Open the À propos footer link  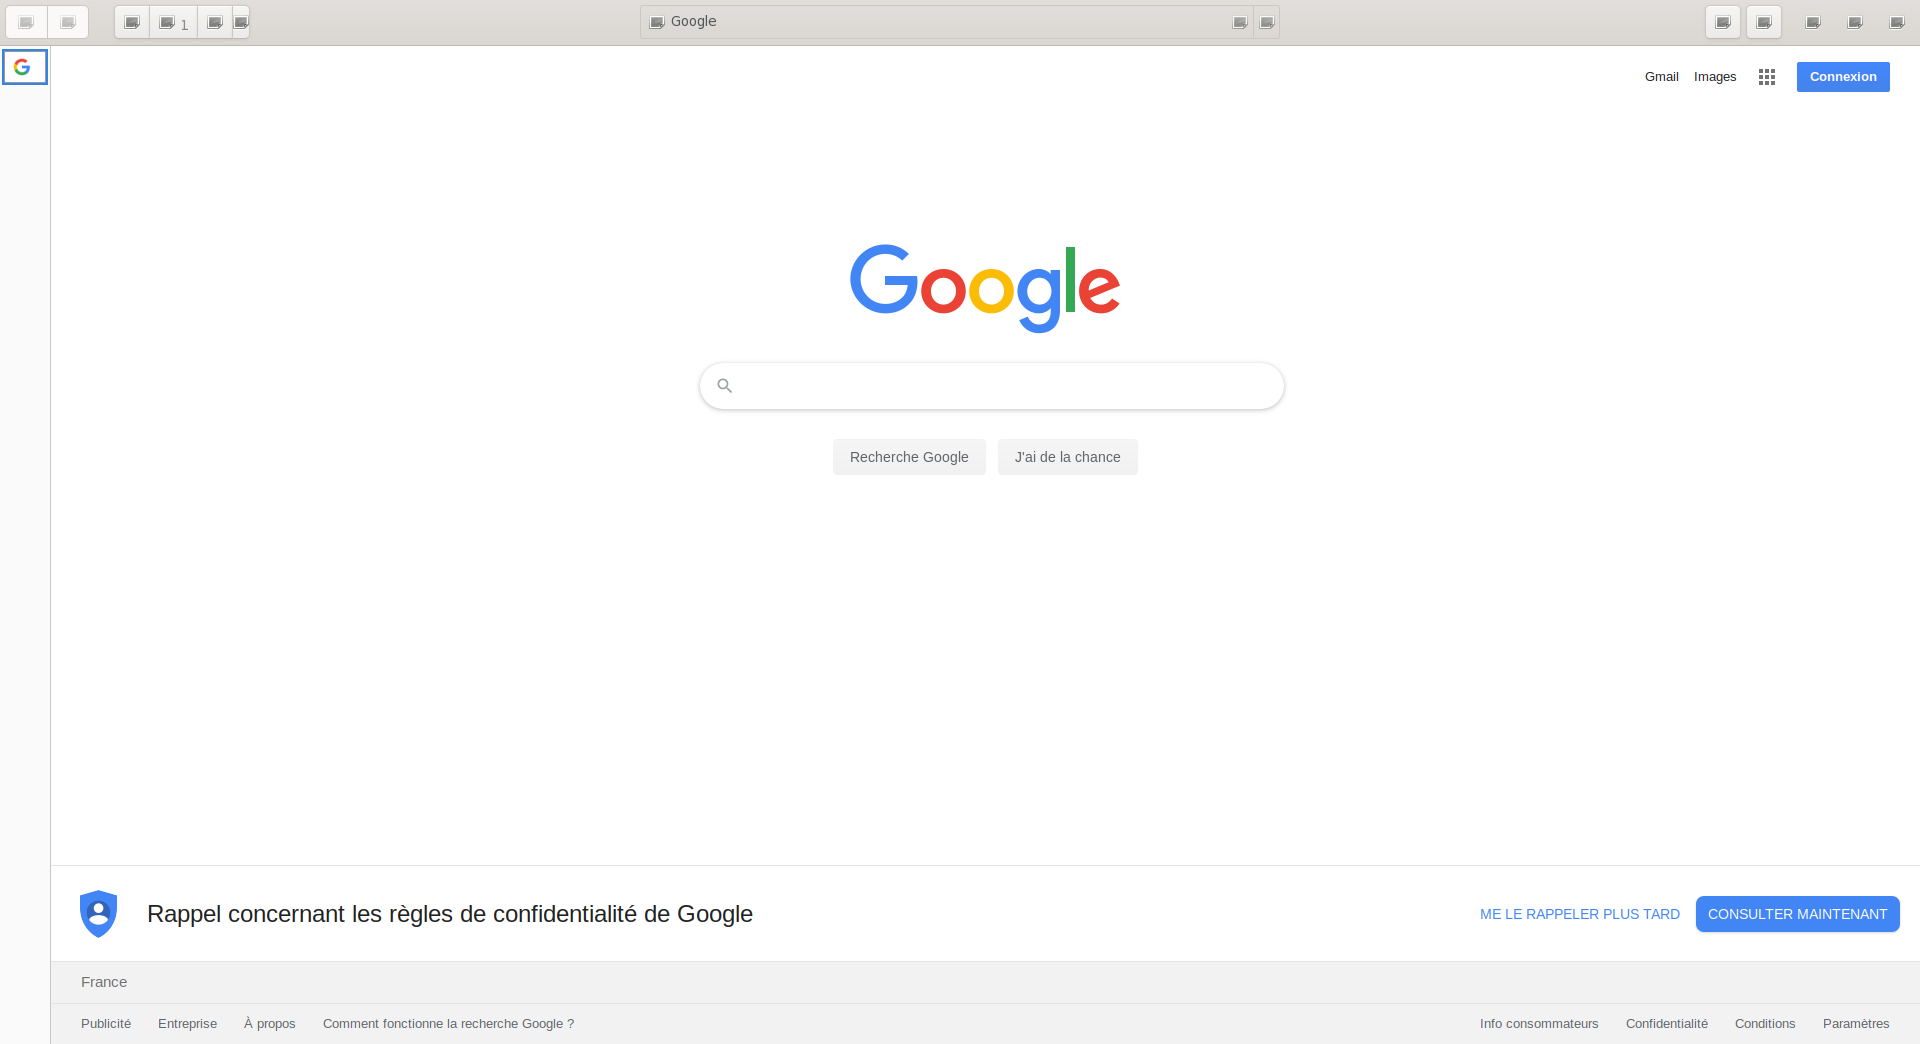tap(270, 1024)
